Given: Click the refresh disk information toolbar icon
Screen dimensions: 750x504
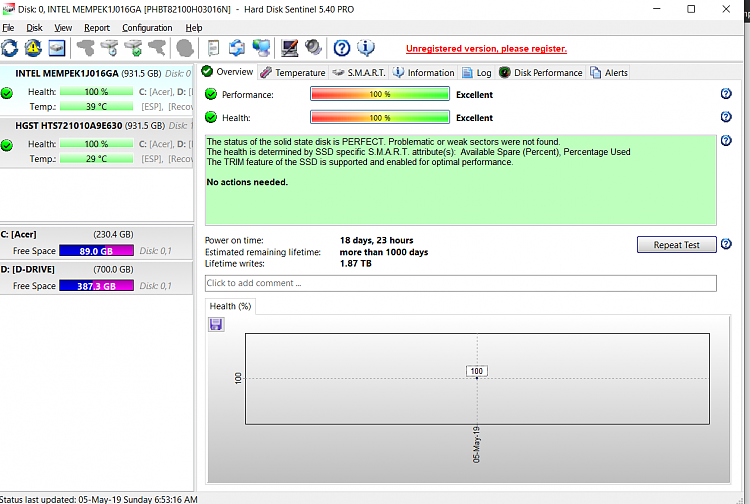Looking at the screenshot, I should (x=10, y=47).
